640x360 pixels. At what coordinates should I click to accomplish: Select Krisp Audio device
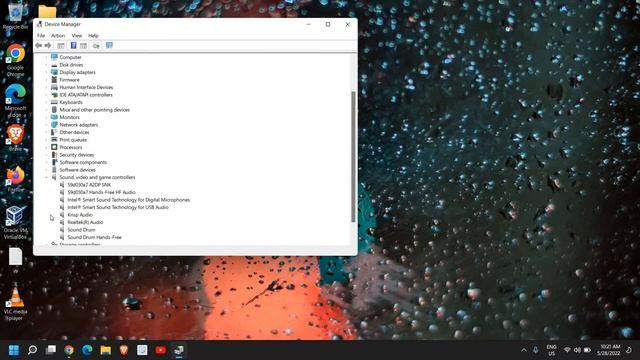coord(80,215)
